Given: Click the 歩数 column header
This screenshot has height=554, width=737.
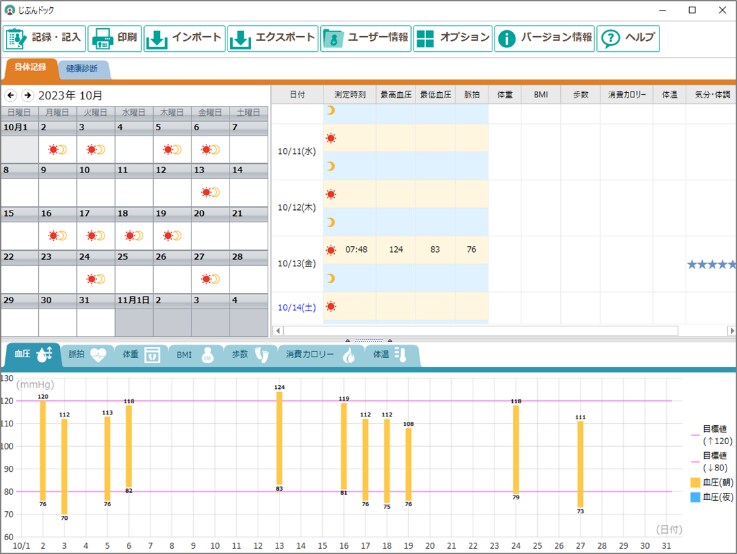Looking at the screenshot, I should coord(580,94).
